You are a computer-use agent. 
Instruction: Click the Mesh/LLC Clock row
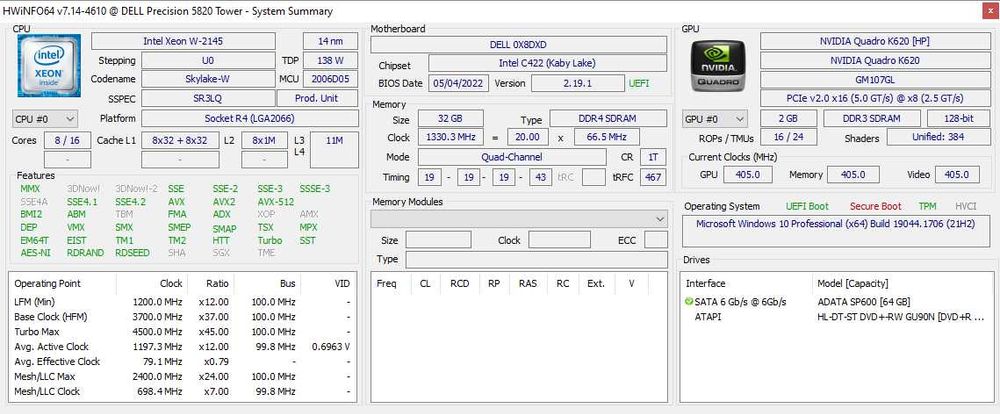[182, 392]
